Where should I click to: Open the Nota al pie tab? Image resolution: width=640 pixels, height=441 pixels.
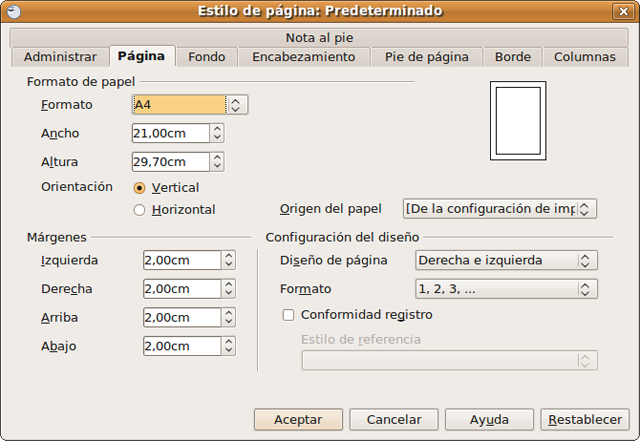tap(321, 37)
